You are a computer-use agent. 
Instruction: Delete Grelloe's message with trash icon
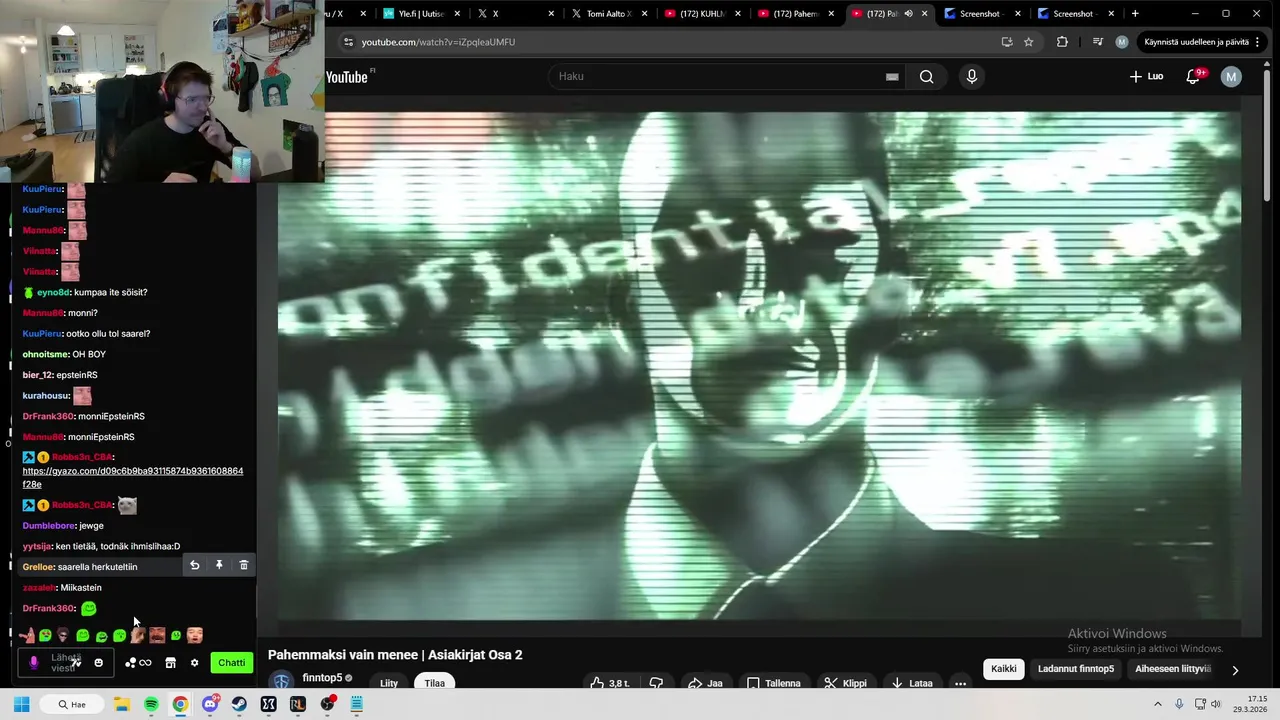pos(244,566)
